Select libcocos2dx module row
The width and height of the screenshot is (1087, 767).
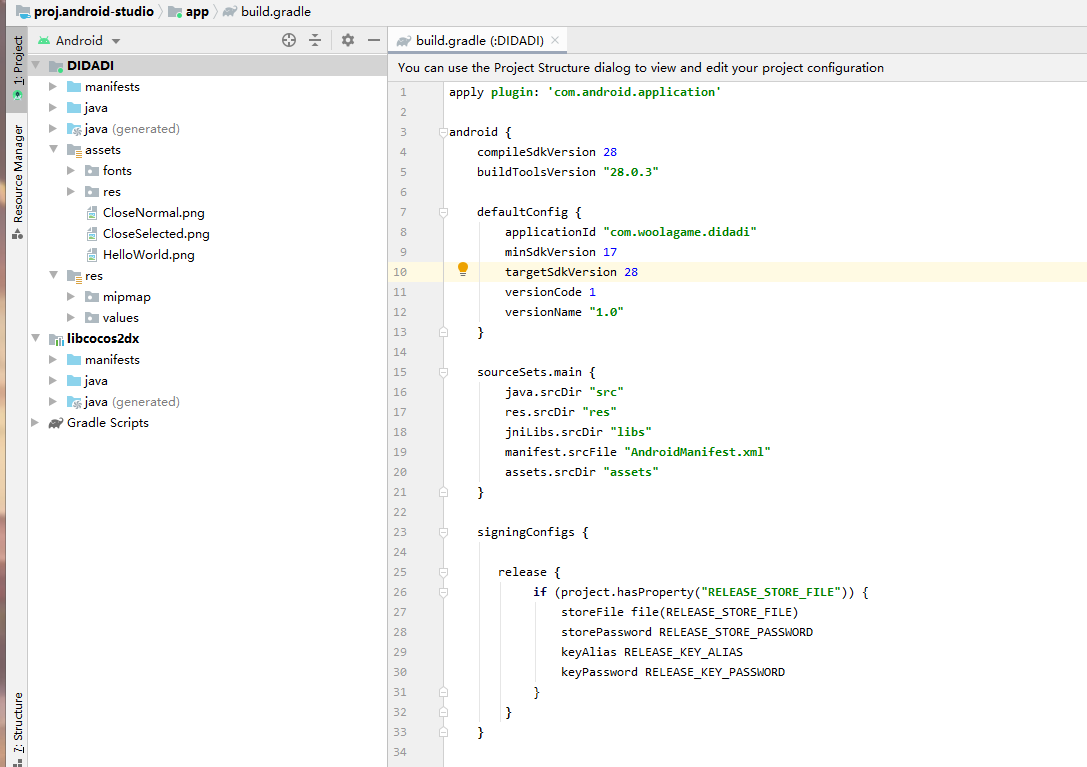[207, 338]
